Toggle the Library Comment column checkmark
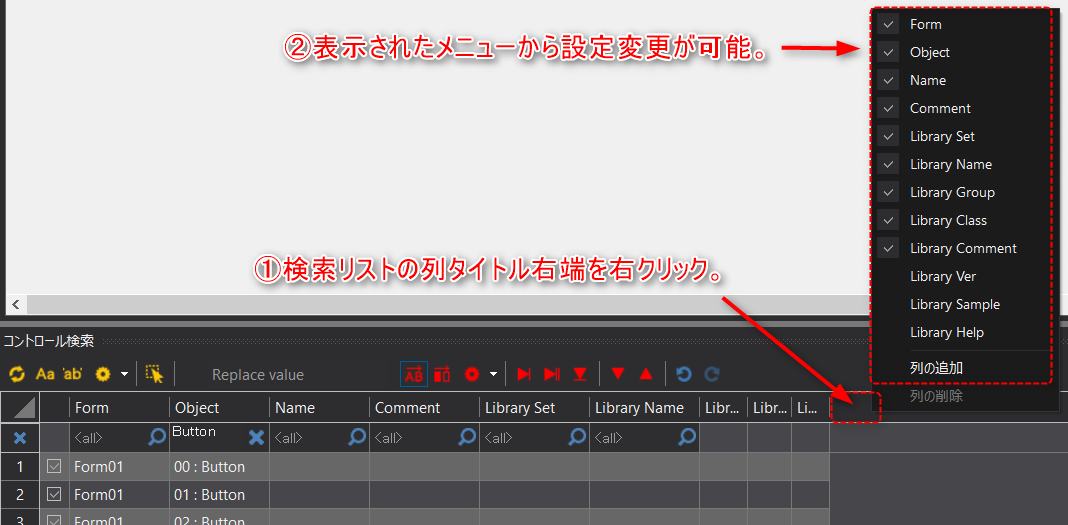Screen dimensions: 1068x525 coord(888,248)
